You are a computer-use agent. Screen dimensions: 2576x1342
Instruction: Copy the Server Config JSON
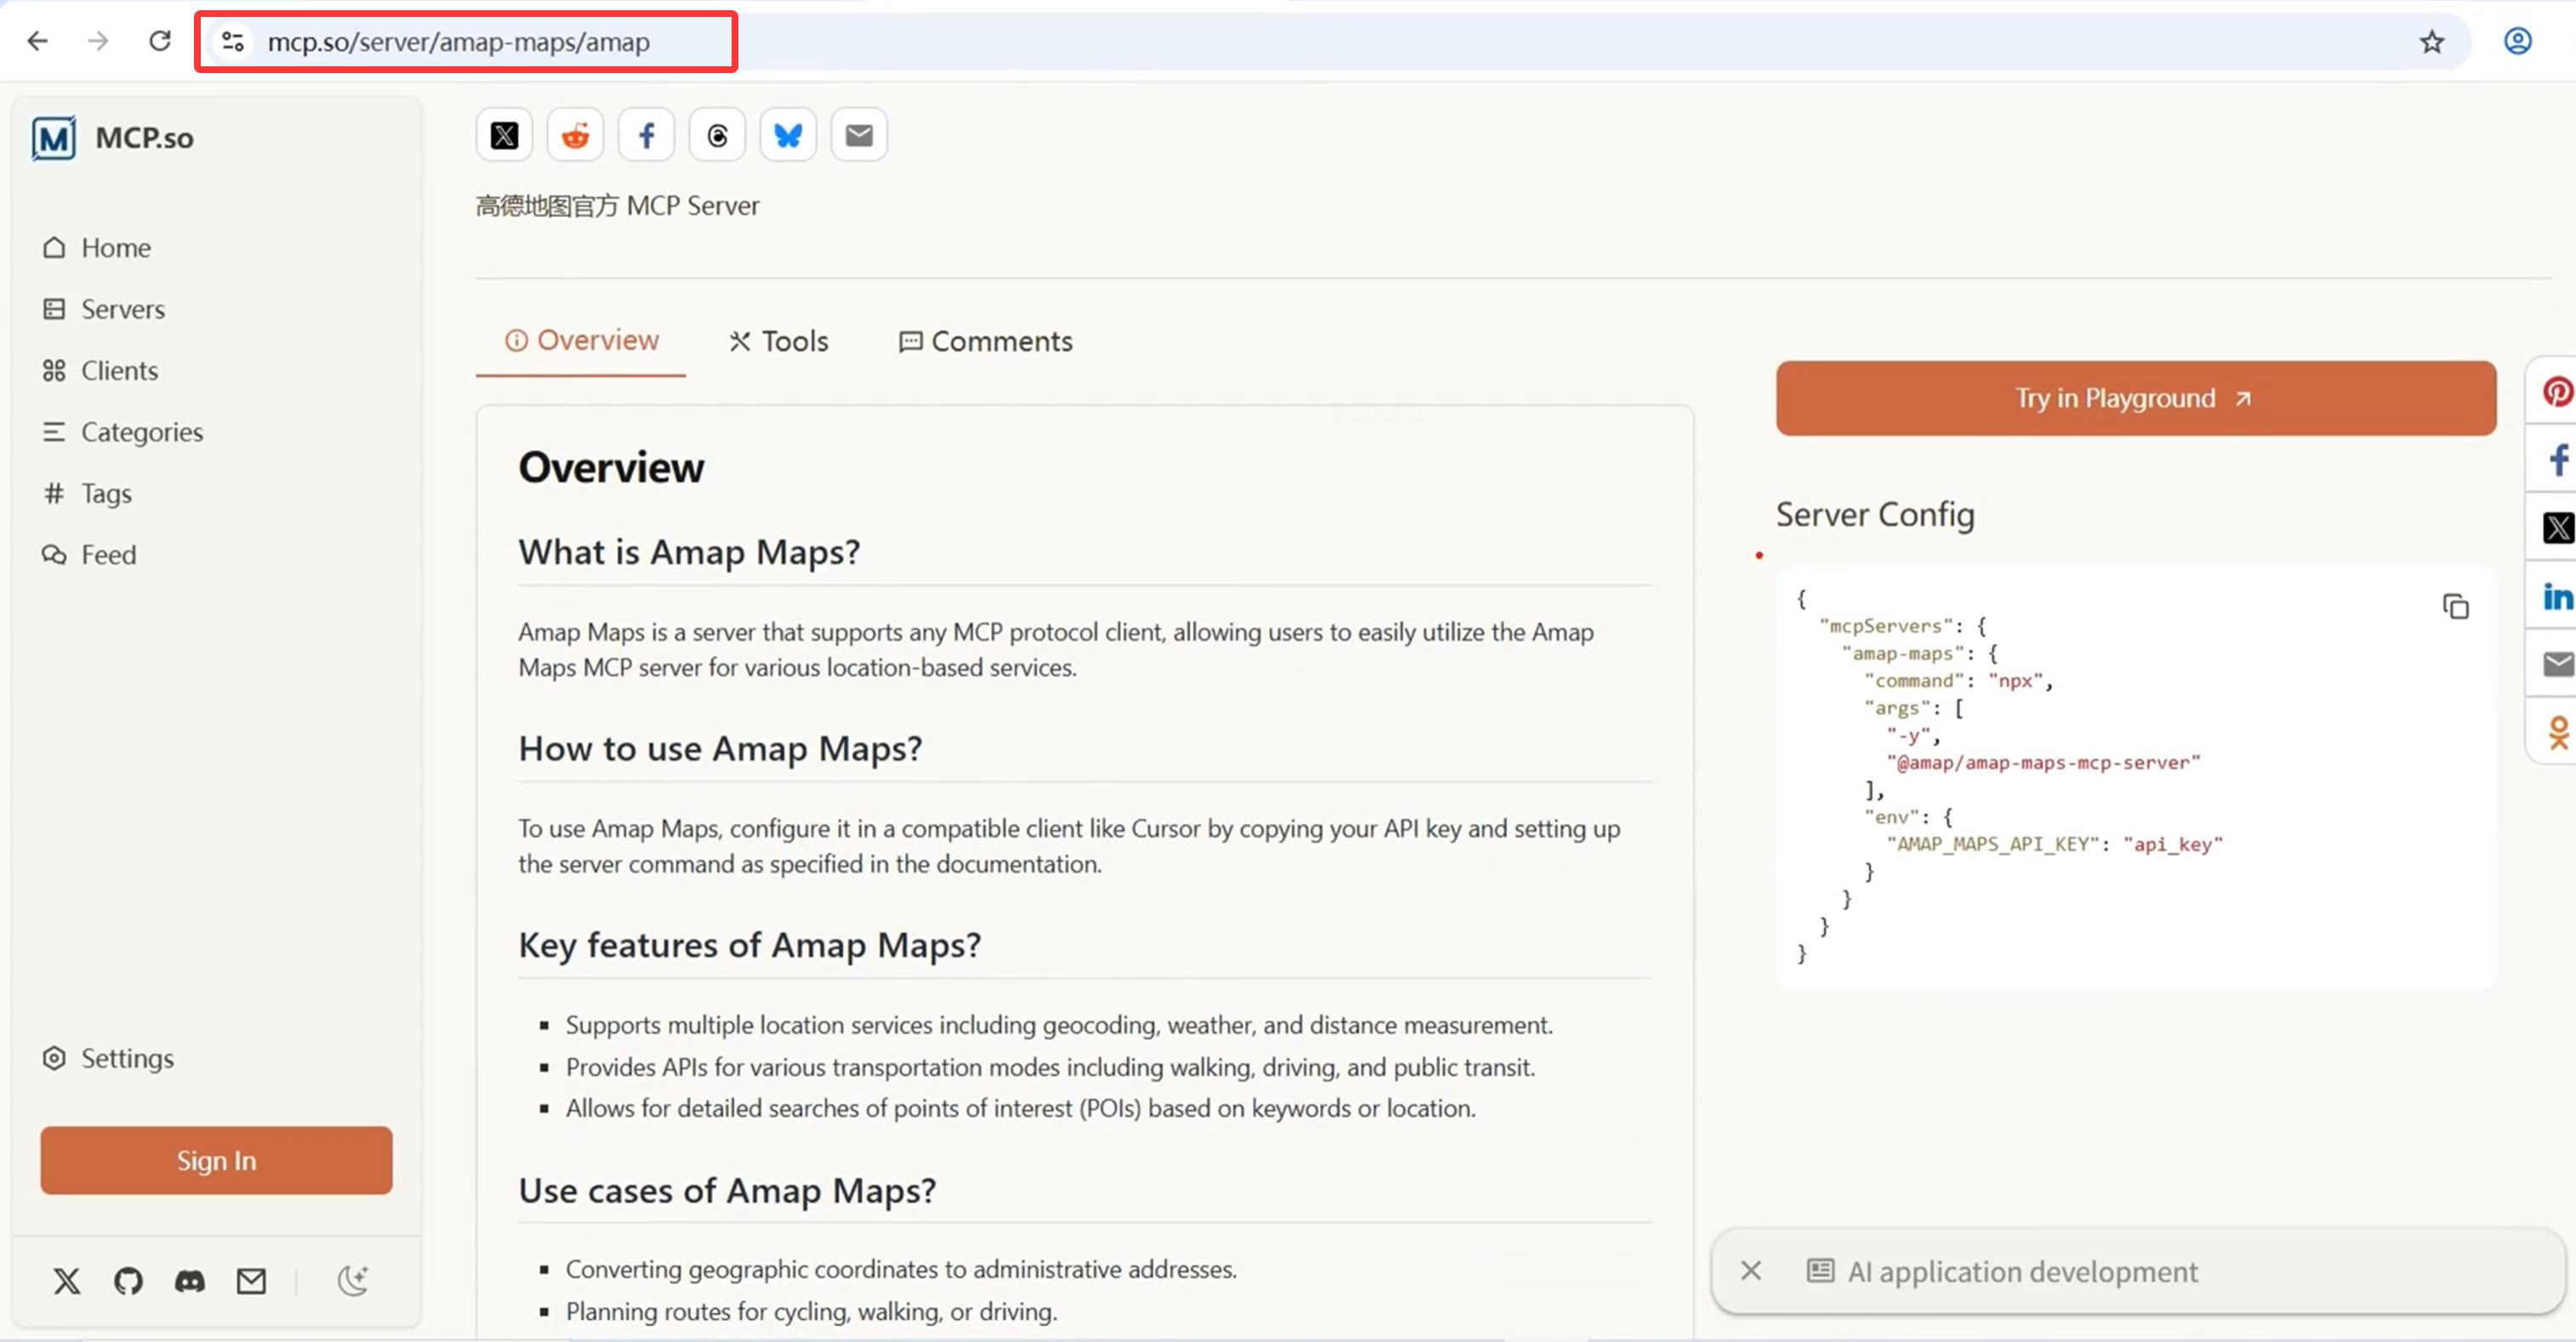click(x=2455, y=606)
